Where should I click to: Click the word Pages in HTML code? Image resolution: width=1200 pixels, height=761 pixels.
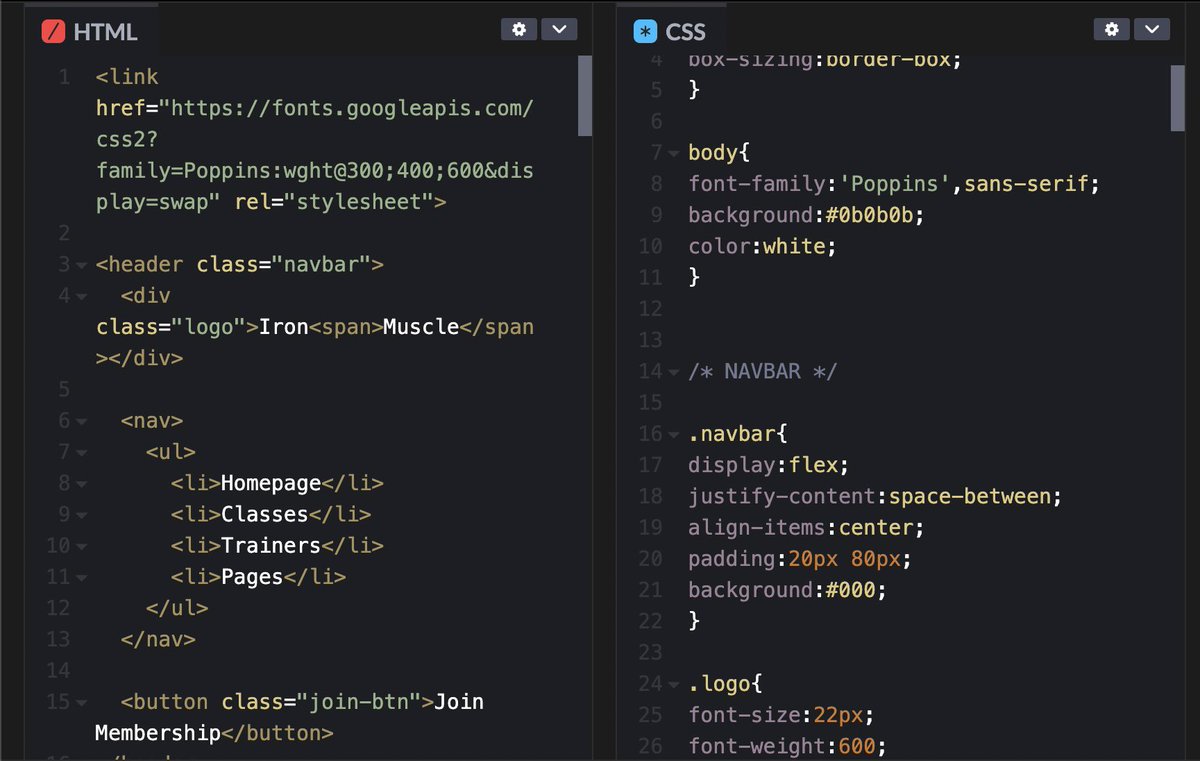click(252, 576)
